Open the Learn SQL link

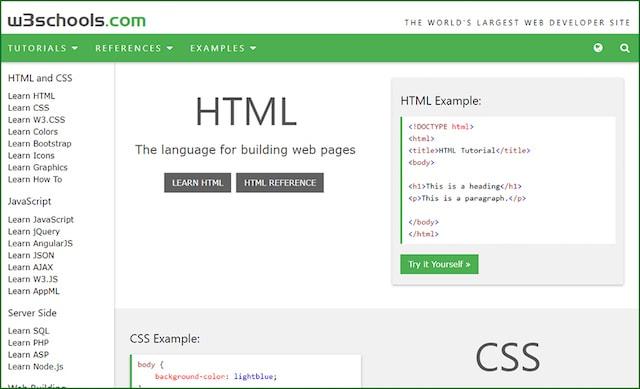click(29, 331)
